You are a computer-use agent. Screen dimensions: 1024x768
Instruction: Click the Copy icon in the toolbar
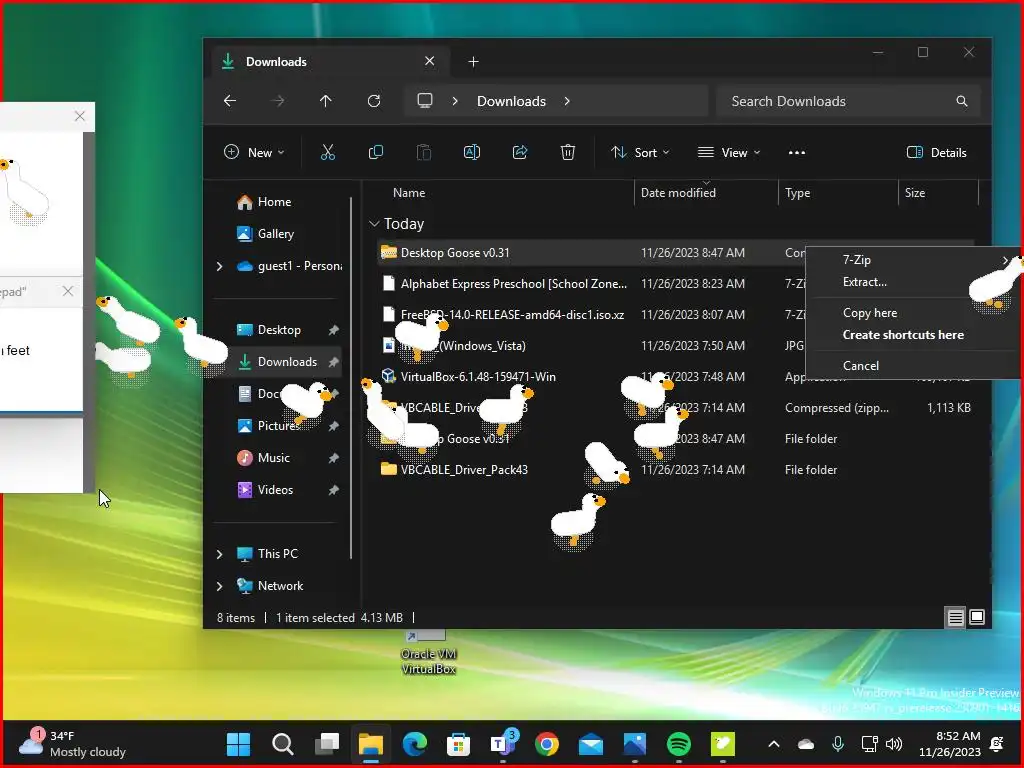click(x=376, y=153)
